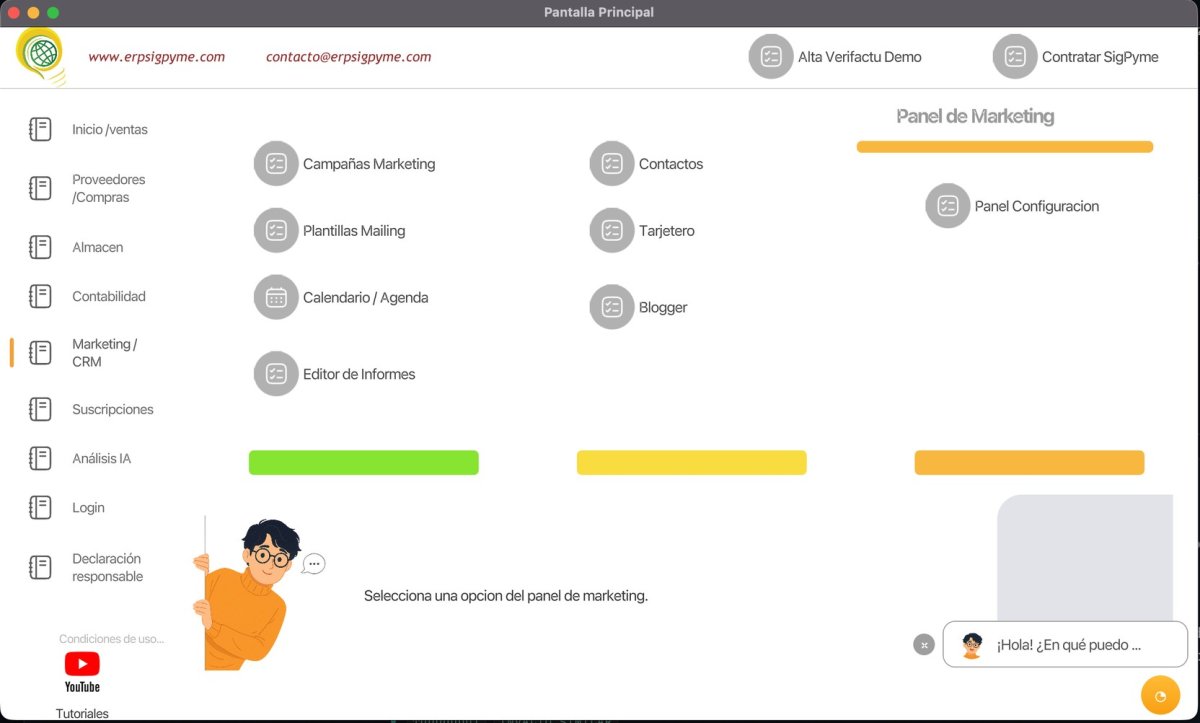Open the Análisis IA section

point(101,458)
